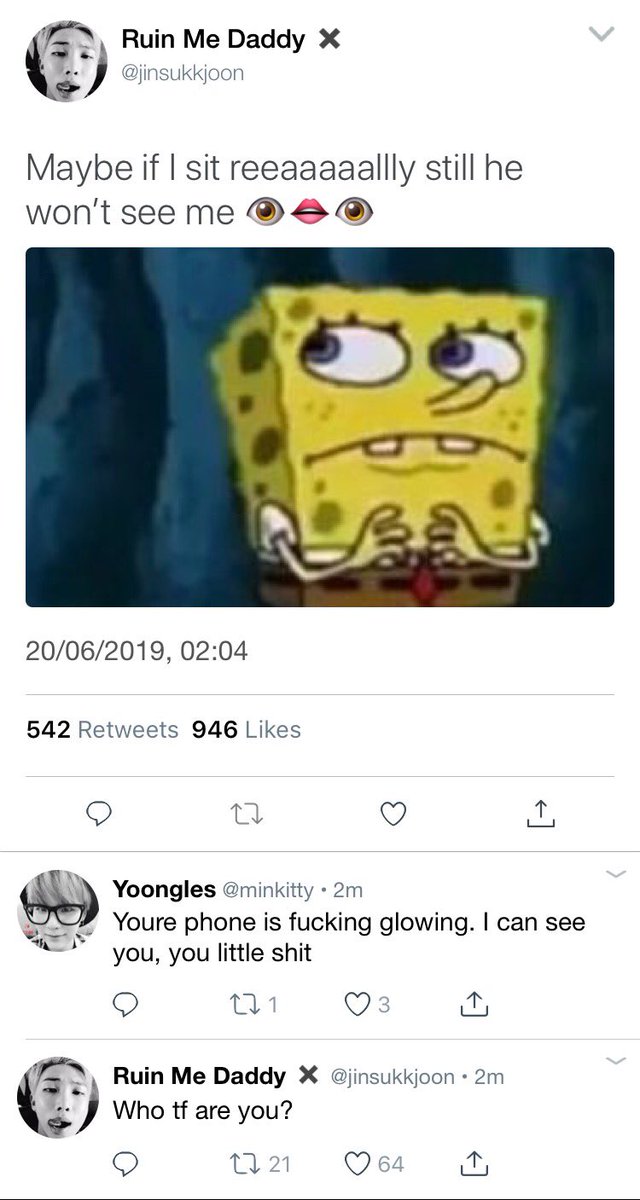Reply to the main SpongeBob tweet

(x=97, y=815)
